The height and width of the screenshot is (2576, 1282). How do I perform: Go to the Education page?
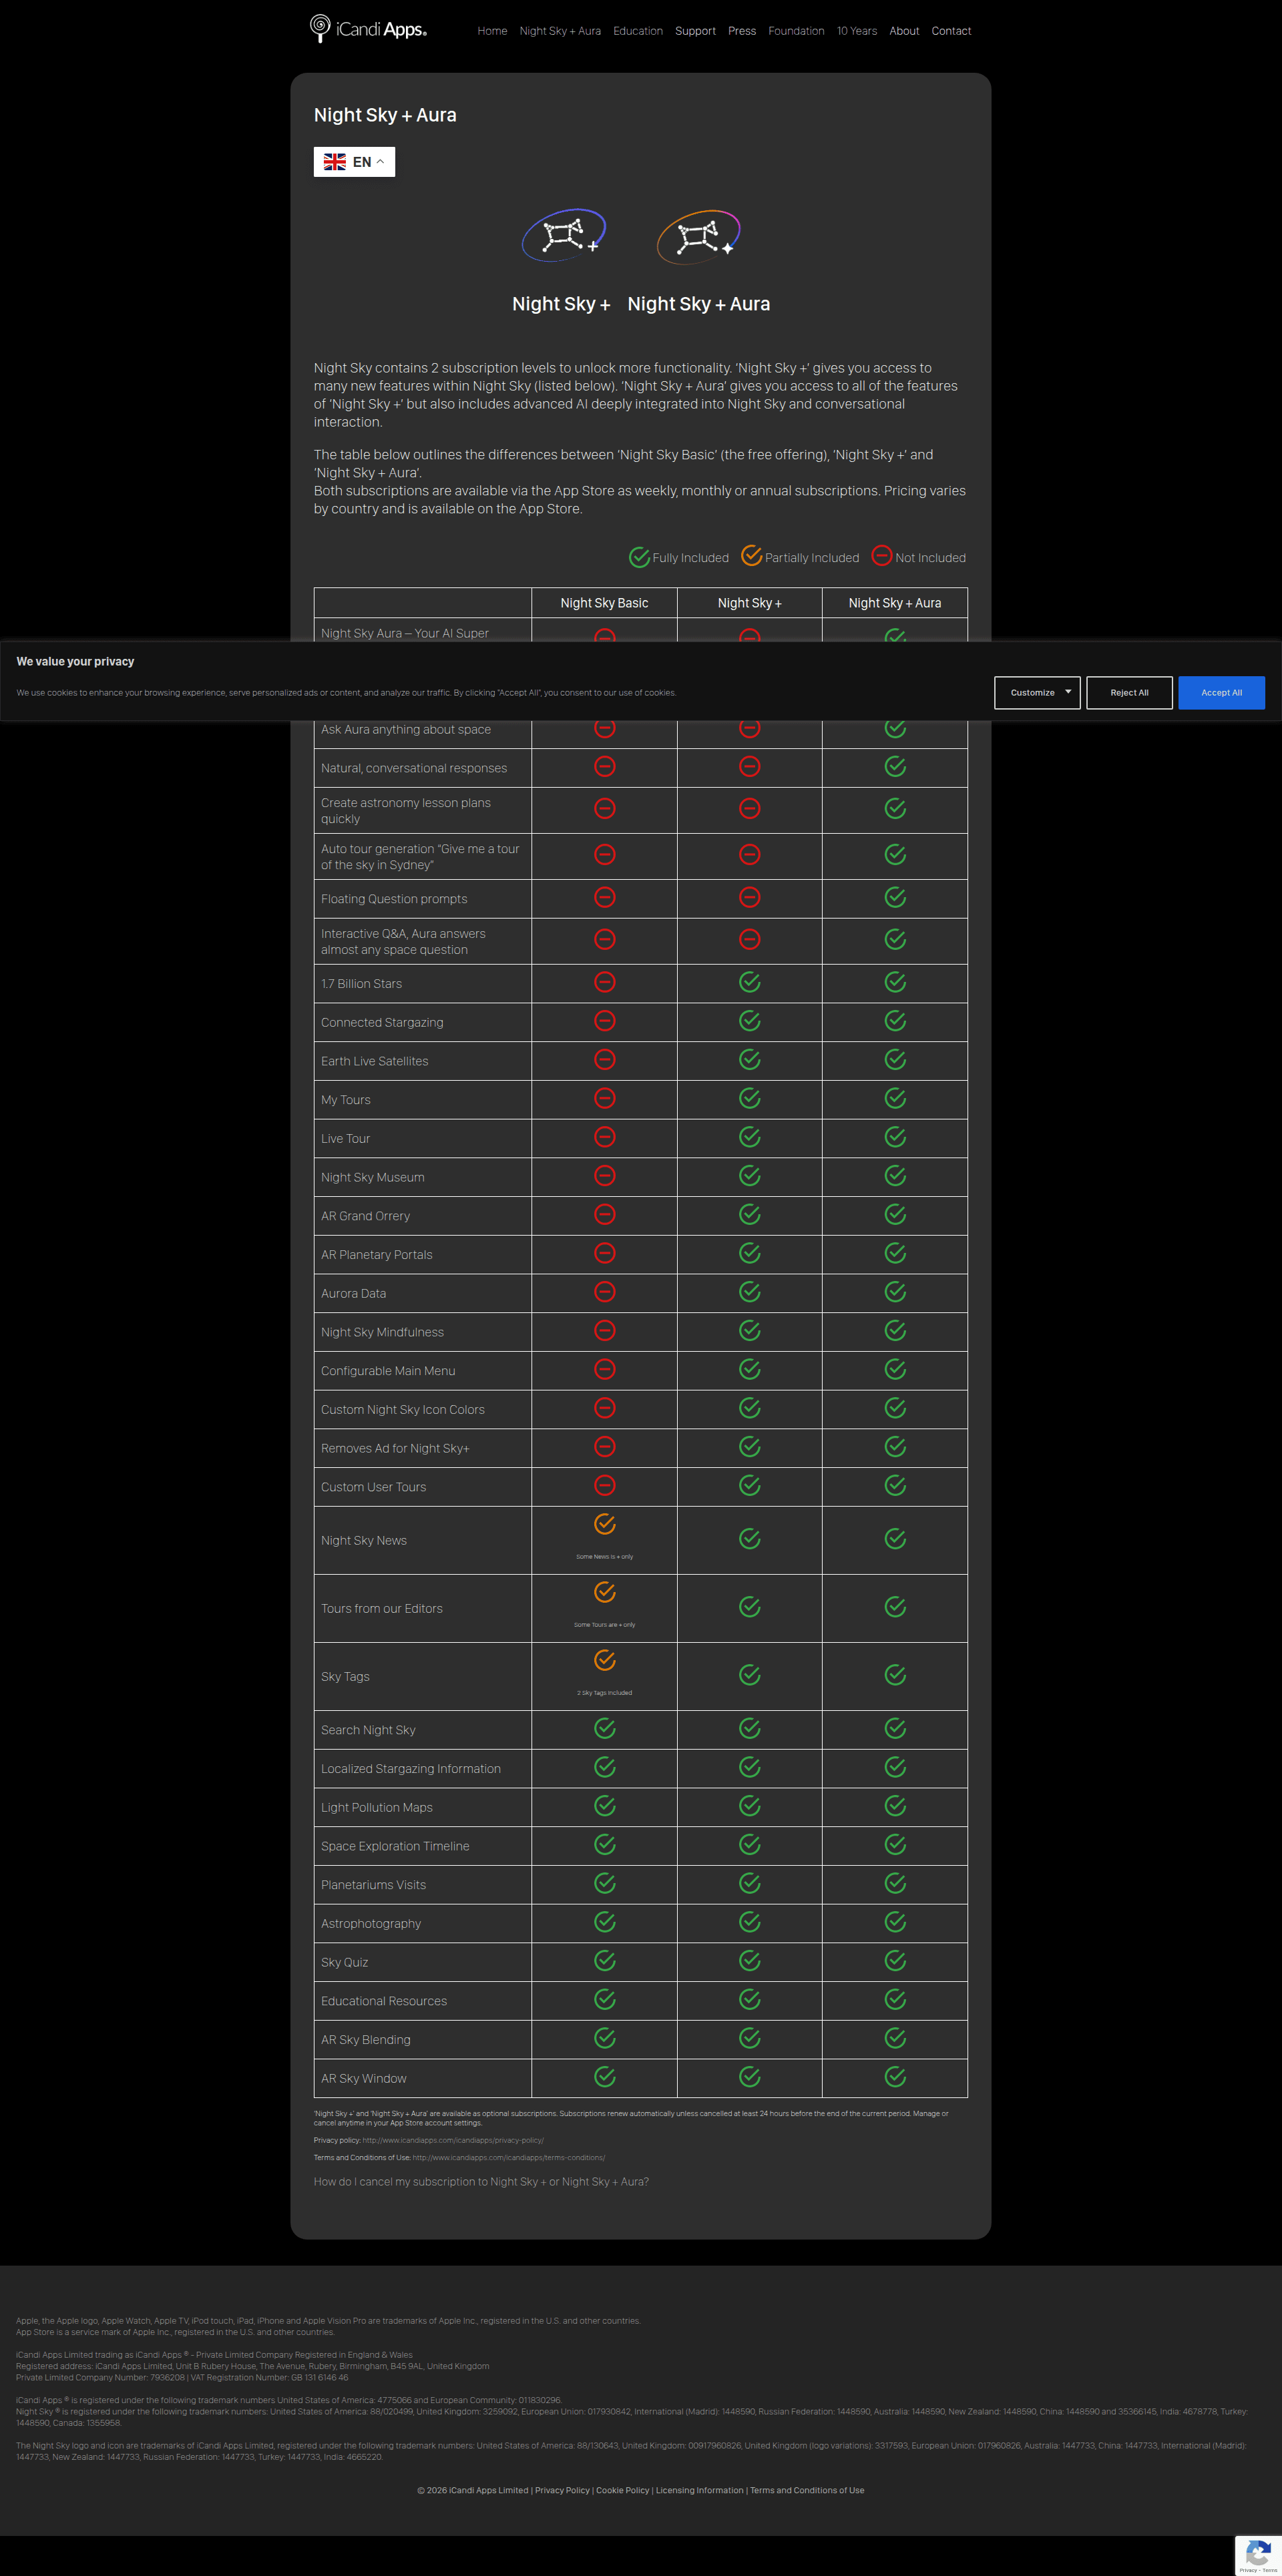(x=638, y=31)
